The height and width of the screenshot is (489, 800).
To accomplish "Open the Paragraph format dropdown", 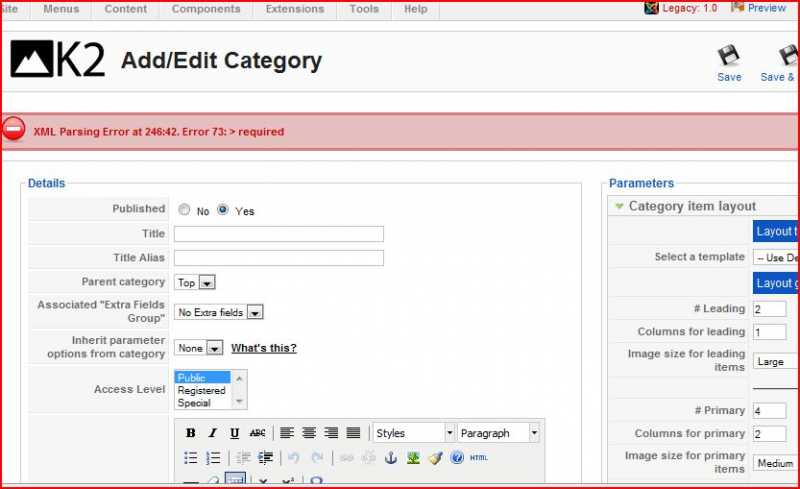I will tap(498, 433).
